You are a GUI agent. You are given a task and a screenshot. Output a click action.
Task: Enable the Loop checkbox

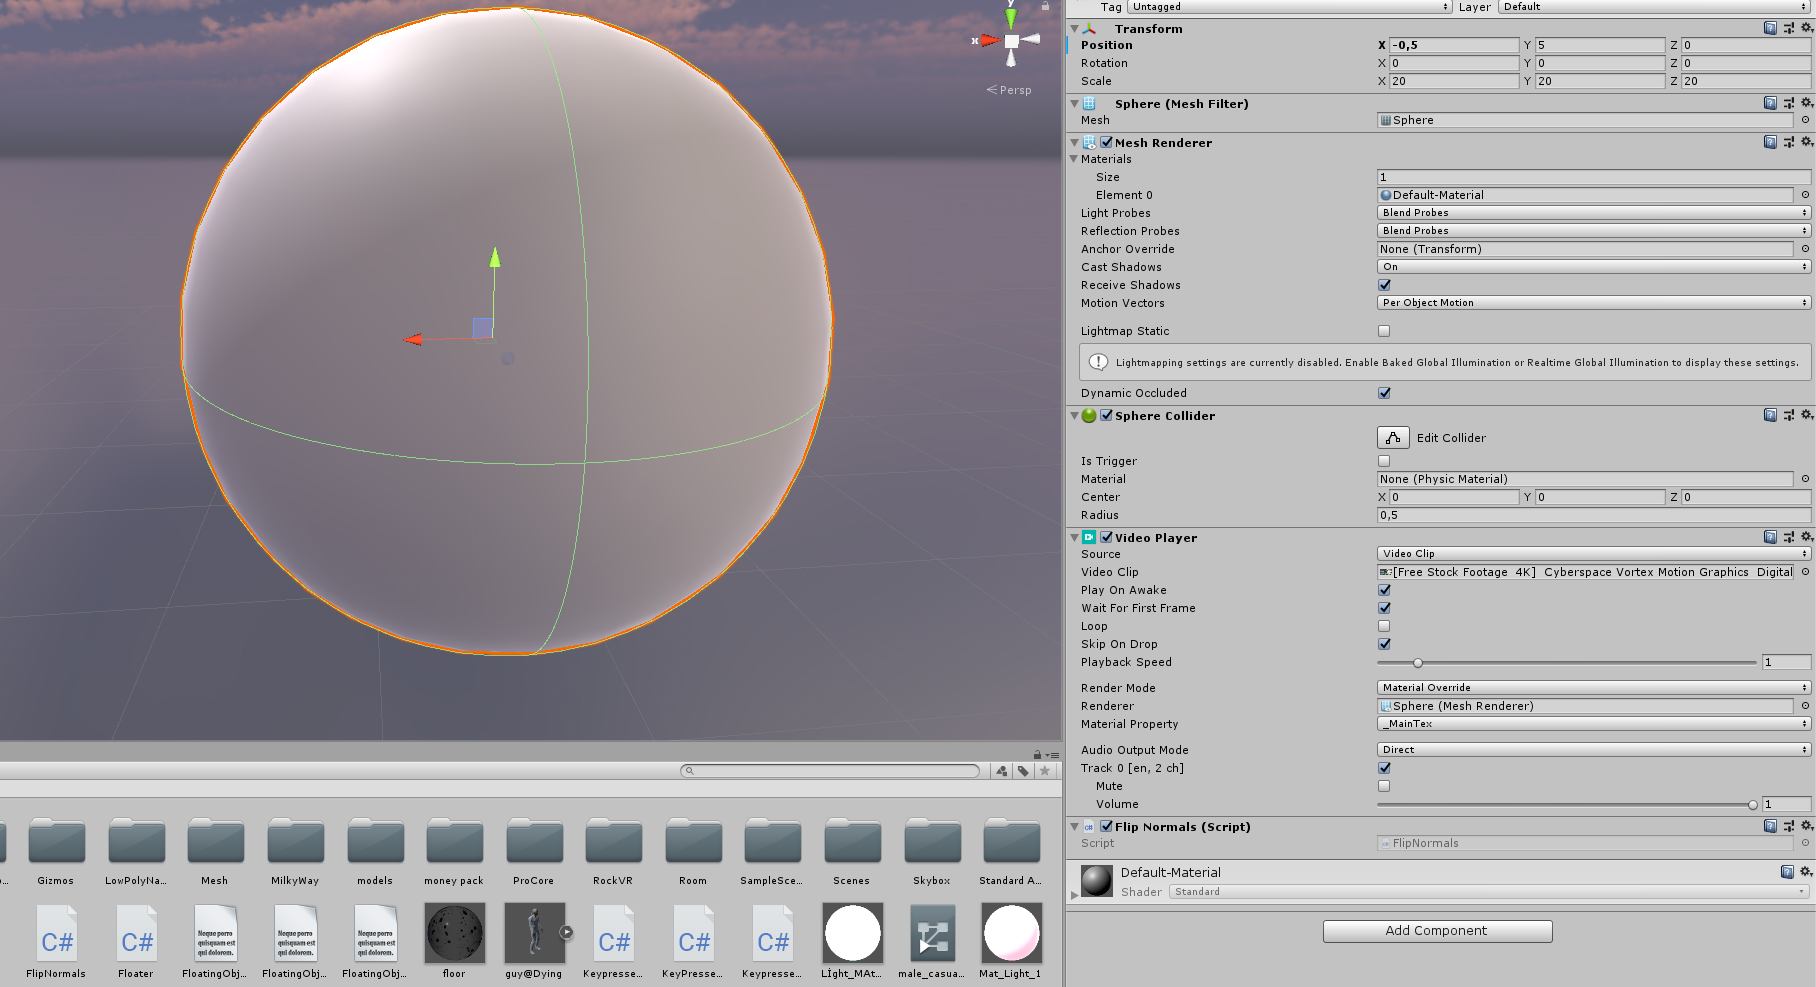[x=1384, y=626]
